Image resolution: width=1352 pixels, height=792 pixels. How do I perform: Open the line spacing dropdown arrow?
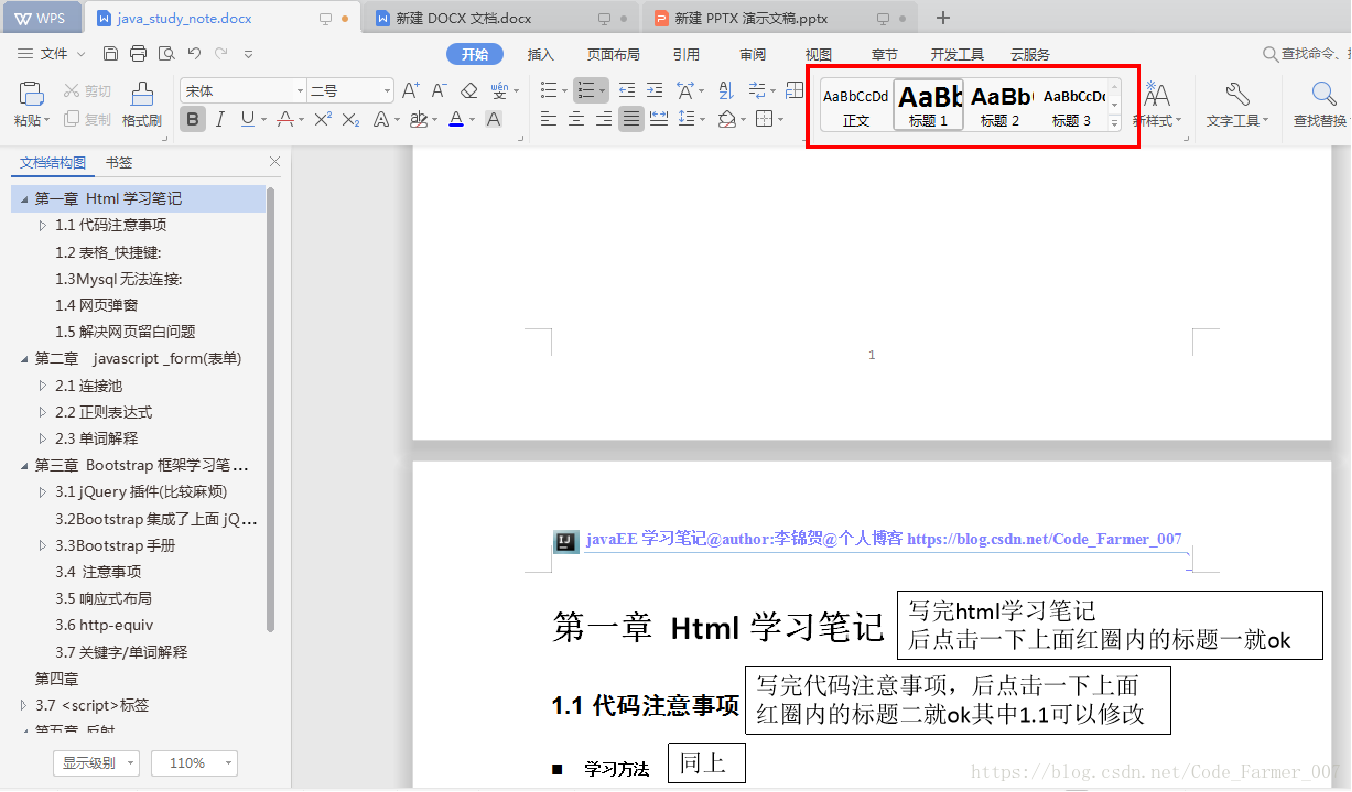click(x=701, y=120)
